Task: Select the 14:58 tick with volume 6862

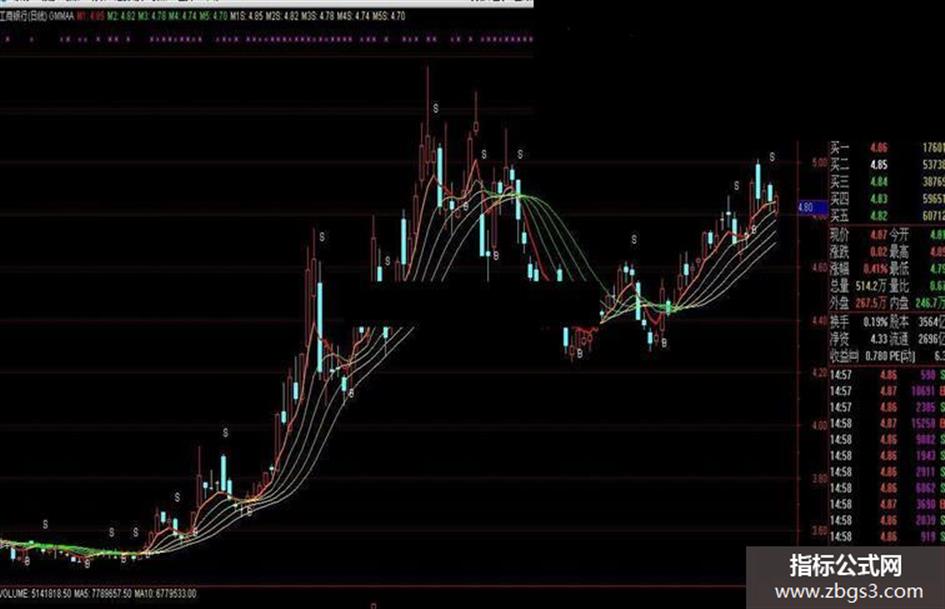Action: [x=887, y=488]
